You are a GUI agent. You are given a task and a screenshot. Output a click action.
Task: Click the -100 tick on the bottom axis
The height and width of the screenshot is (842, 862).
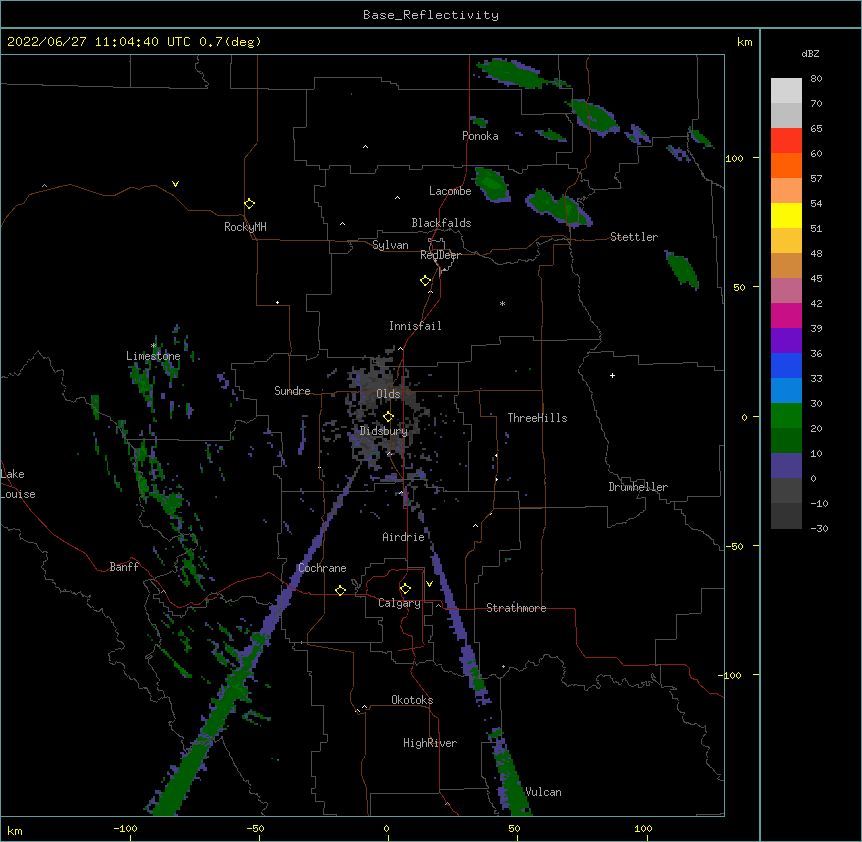point(125,829)
